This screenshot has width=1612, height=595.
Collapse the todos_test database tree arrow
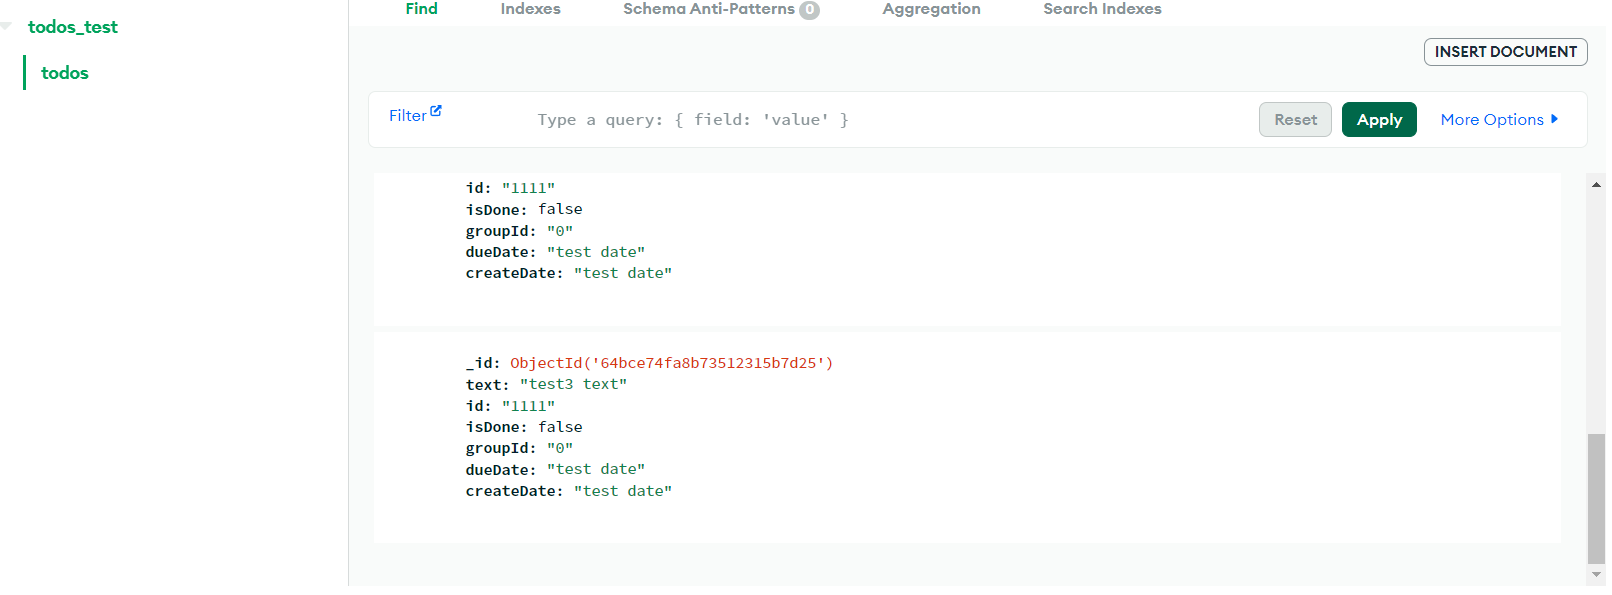click(6, 27)
